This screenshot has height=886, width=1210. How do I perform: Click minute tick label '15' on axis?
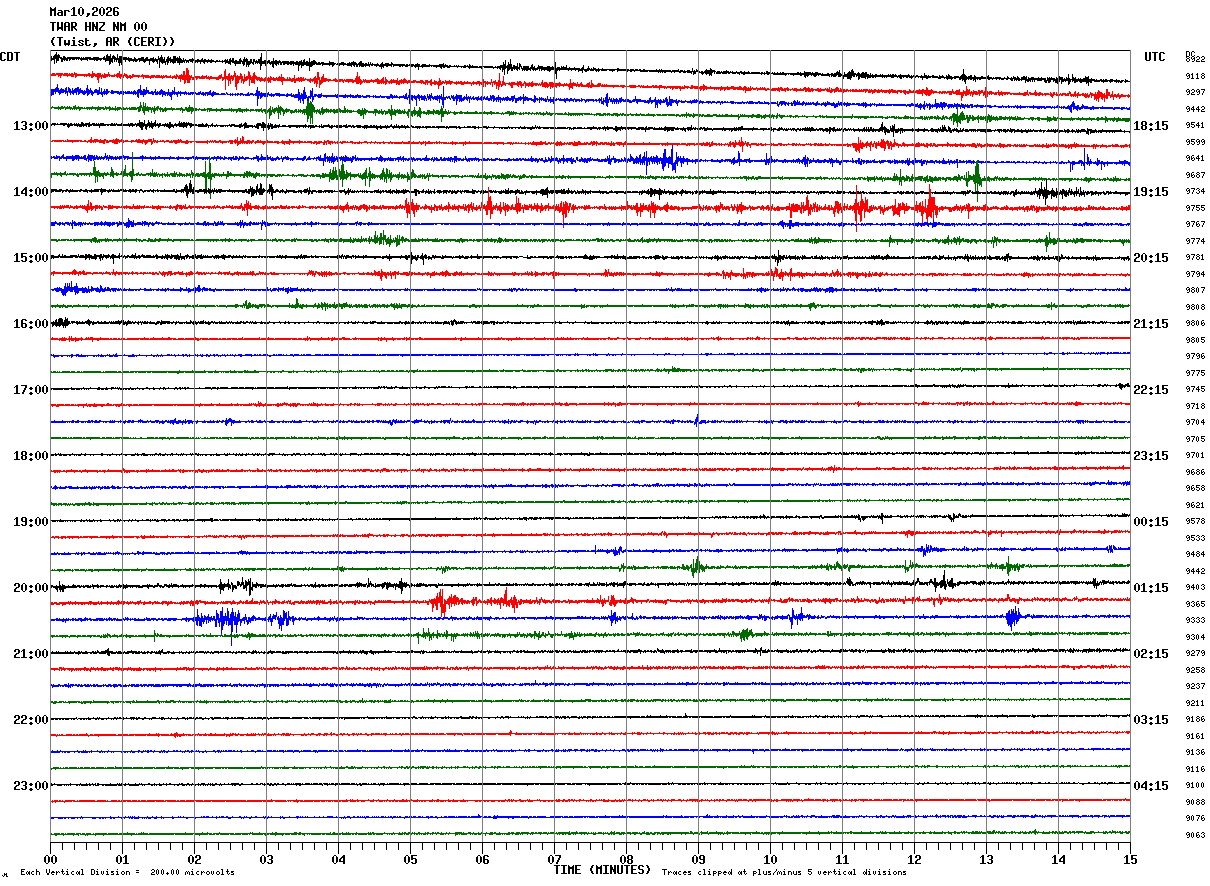pos(1129,859)
